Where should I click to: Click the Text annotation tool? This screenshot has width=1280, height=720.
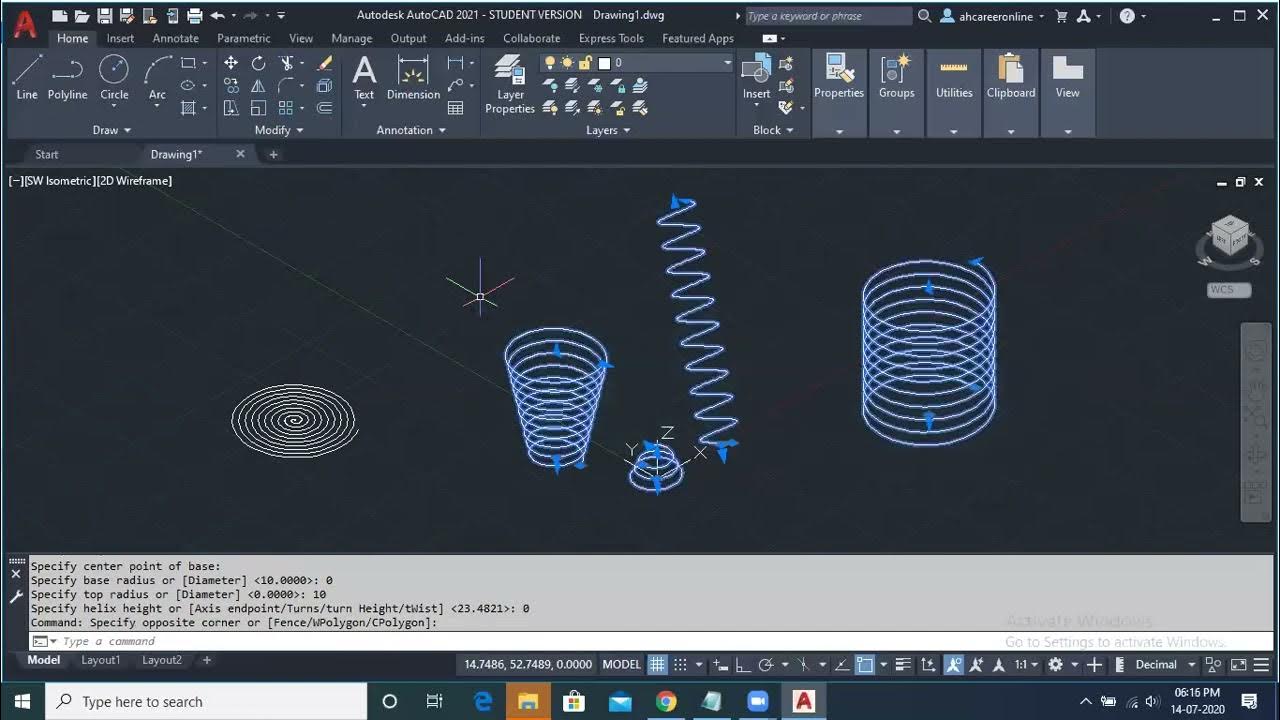364,77
